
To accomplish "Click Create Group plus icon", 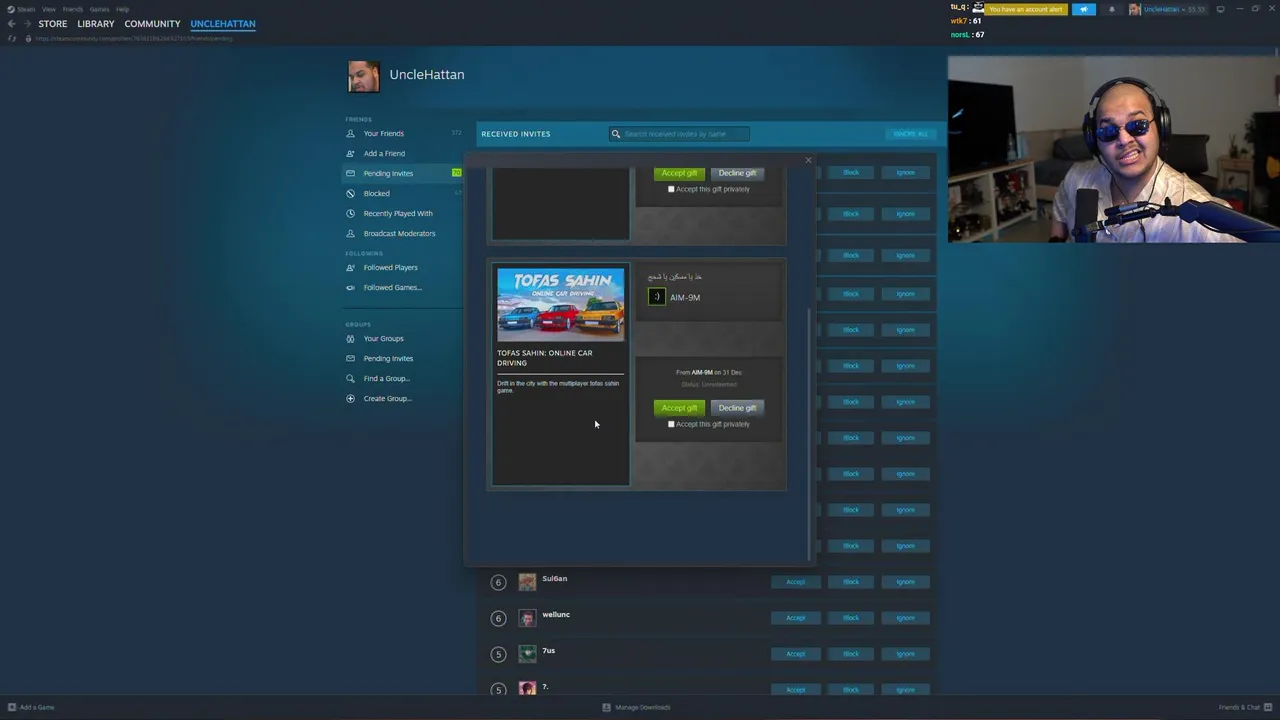I will 350,398.
